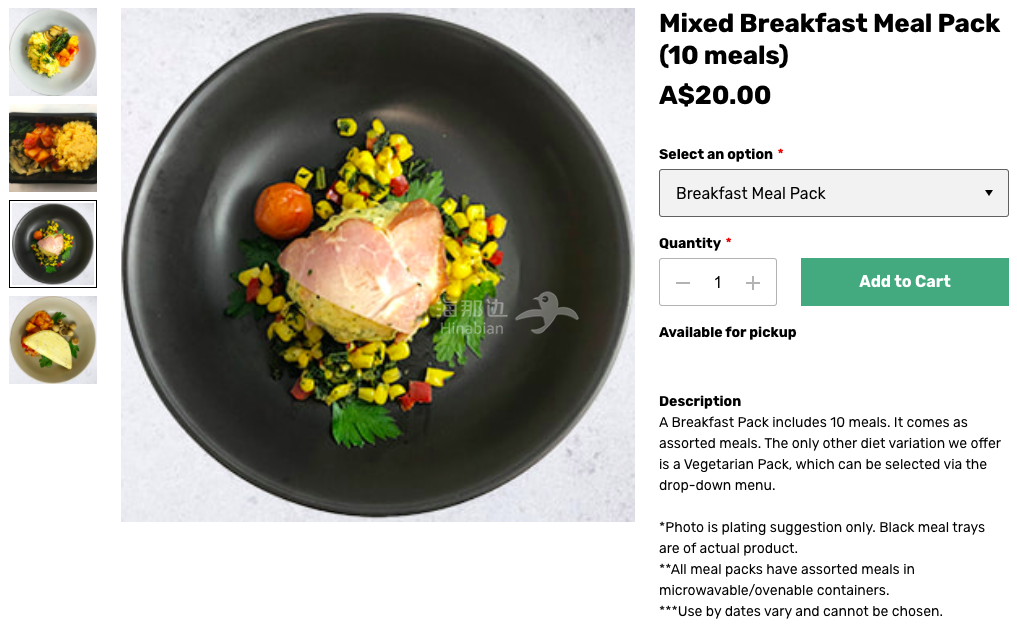Select the ham and corn bowl thumbnail
This screenshot has width=1017, height=630.
53,244
